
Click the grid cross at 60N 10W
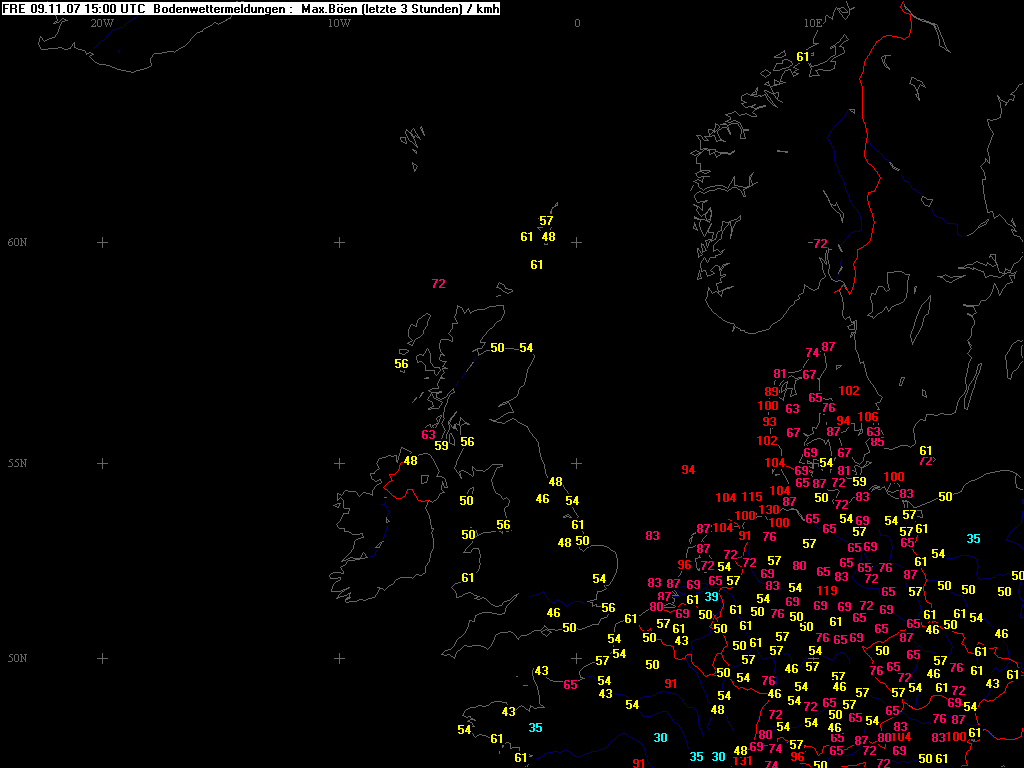[x=339, y=243]
